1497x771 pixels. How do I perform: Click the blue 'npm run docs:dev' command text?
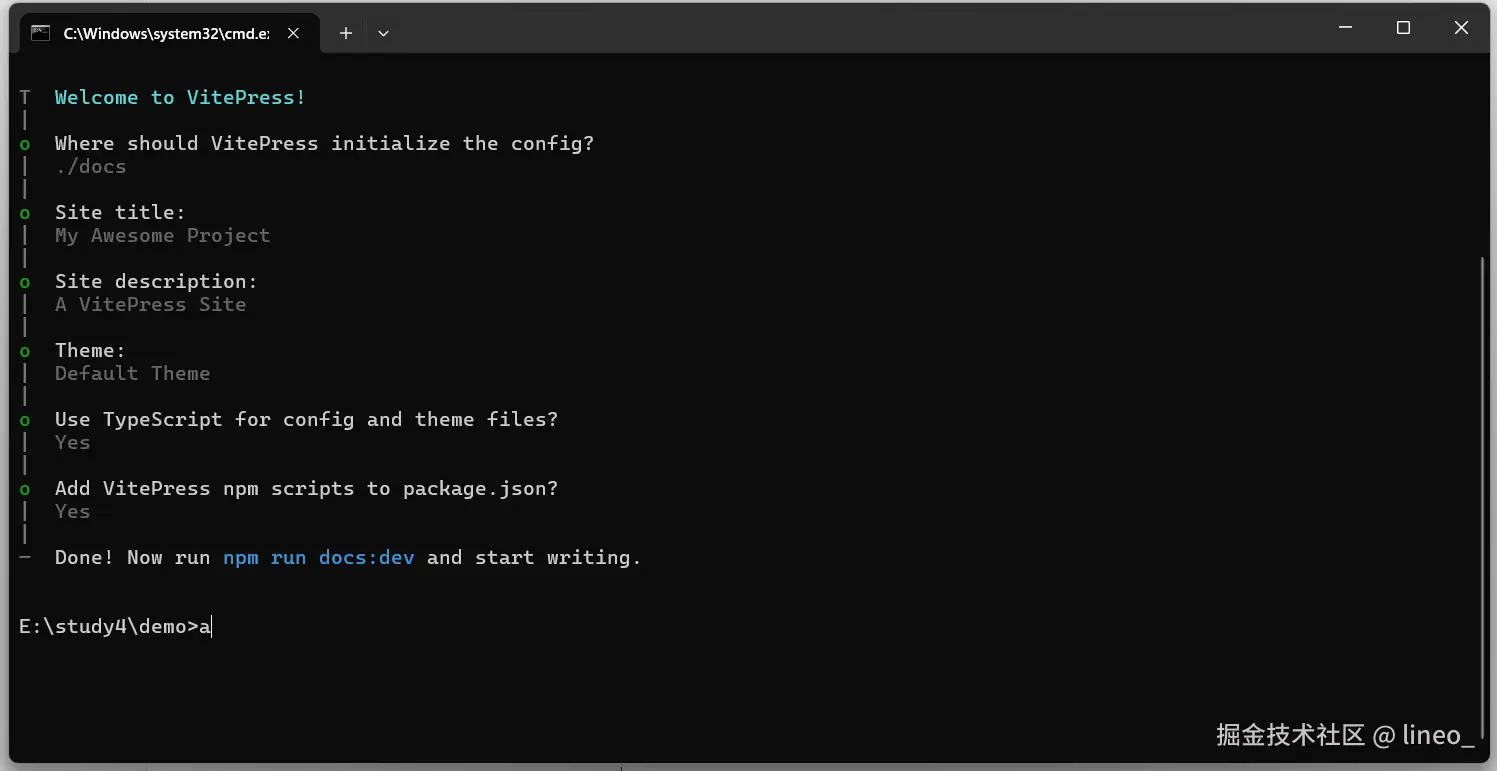point(318,557)
